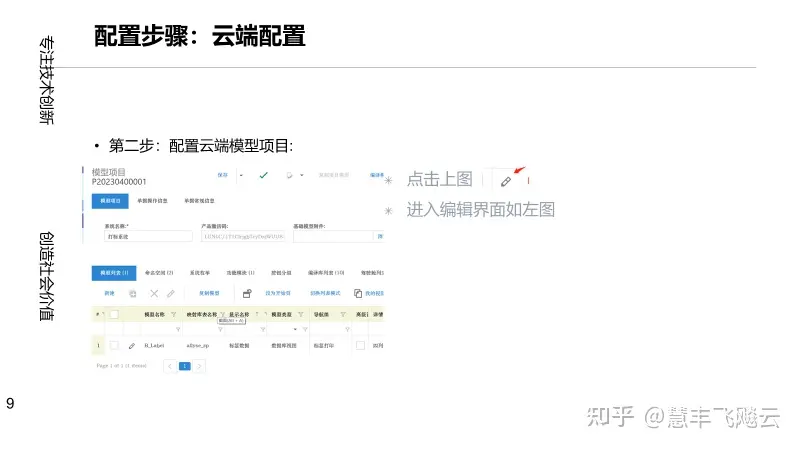Click the 产品授权码 input field
The width and height of the screenshot is (800, 450).
point(243,236)
